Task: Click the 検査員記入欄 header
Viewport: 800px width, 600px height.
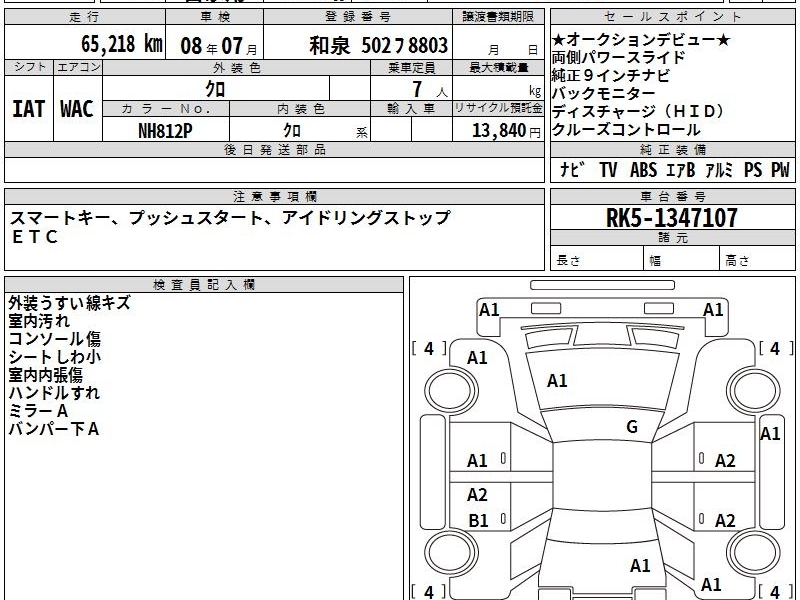Action: pyautogui.click(x=204, y=285)
